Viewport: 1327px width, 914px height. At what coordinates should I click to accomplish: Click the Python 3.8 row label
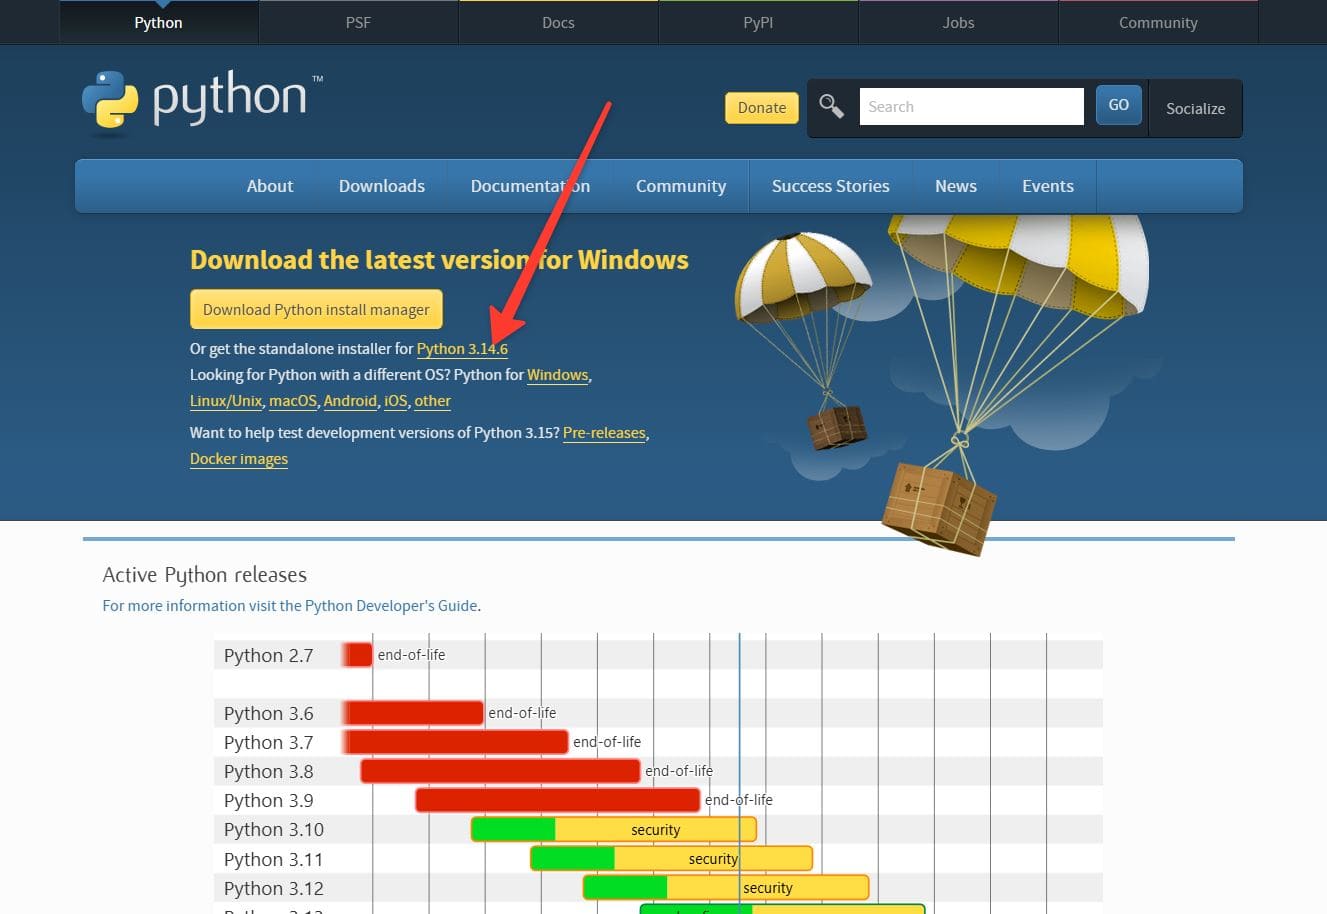point(268,771)
